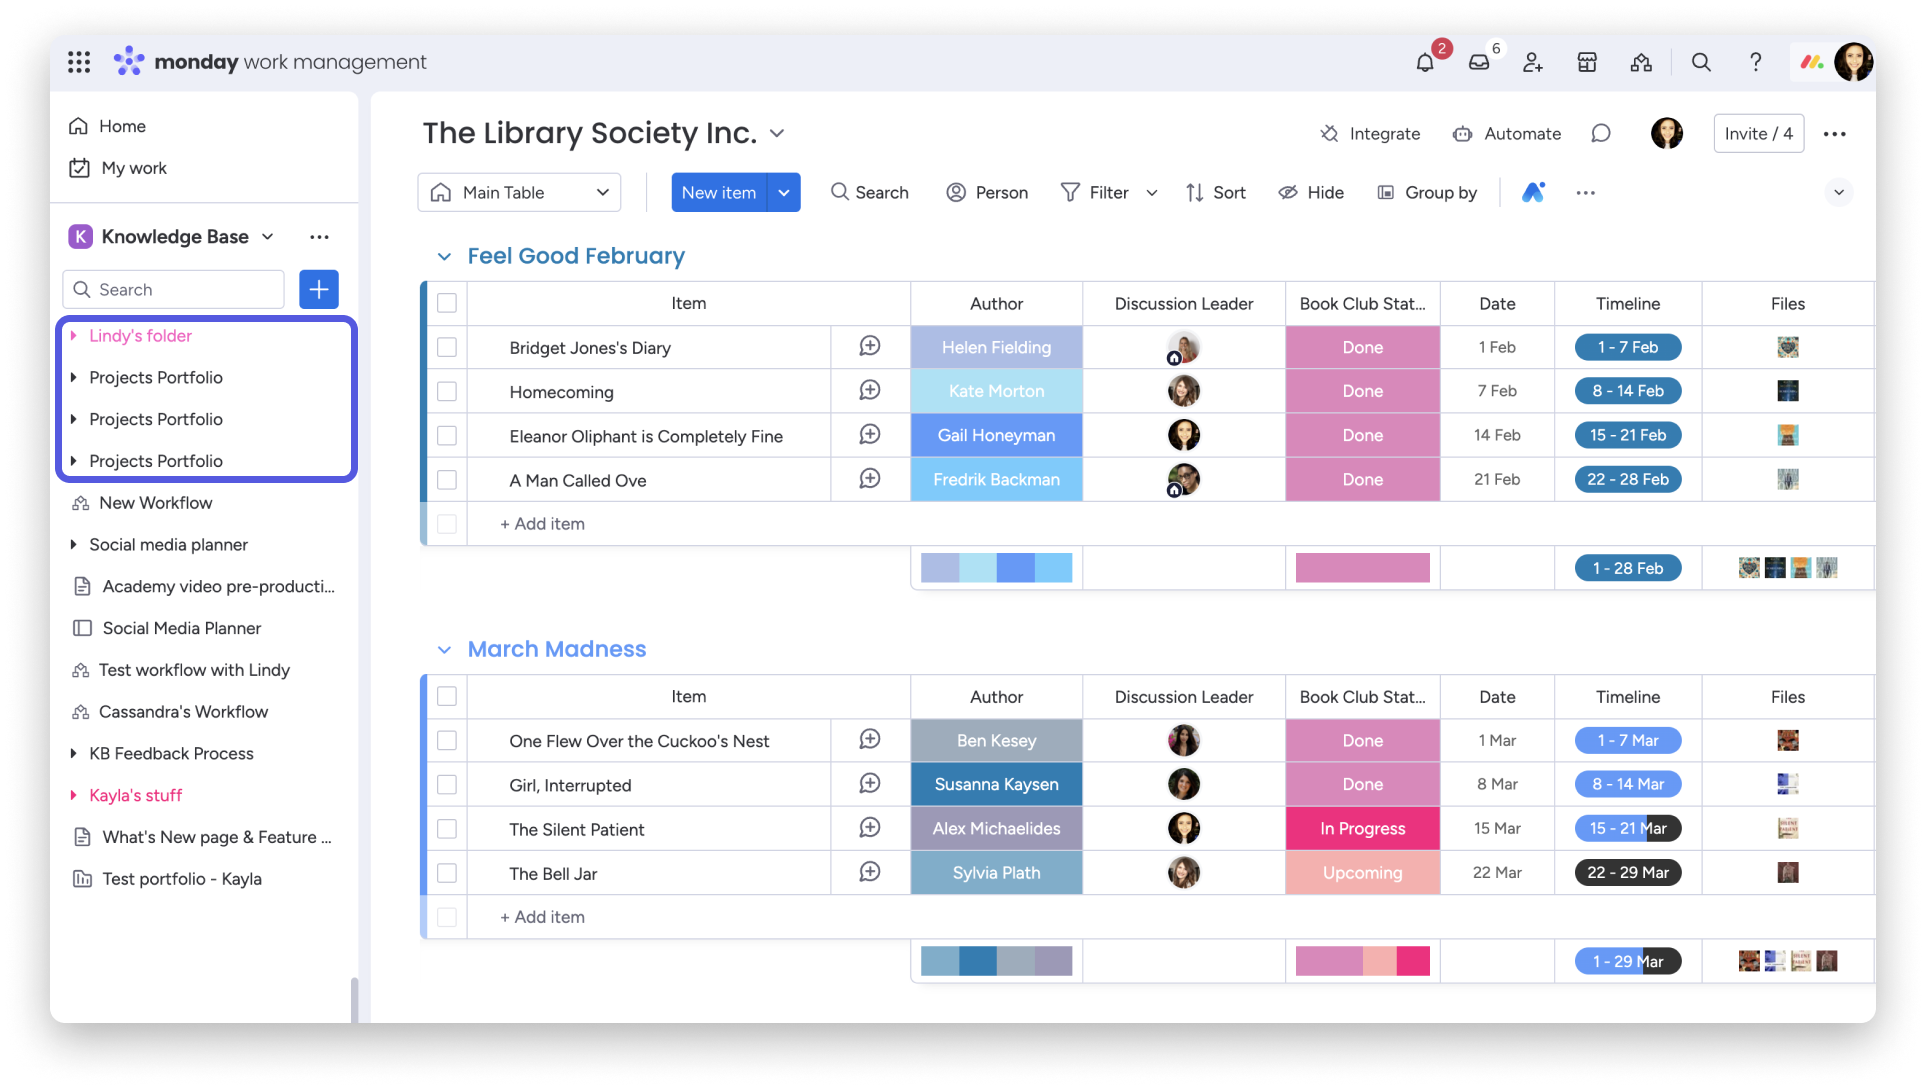The image size is (1926, 1088).
Task: Open the apps grid switcher icon
Action: pos(79,62)
